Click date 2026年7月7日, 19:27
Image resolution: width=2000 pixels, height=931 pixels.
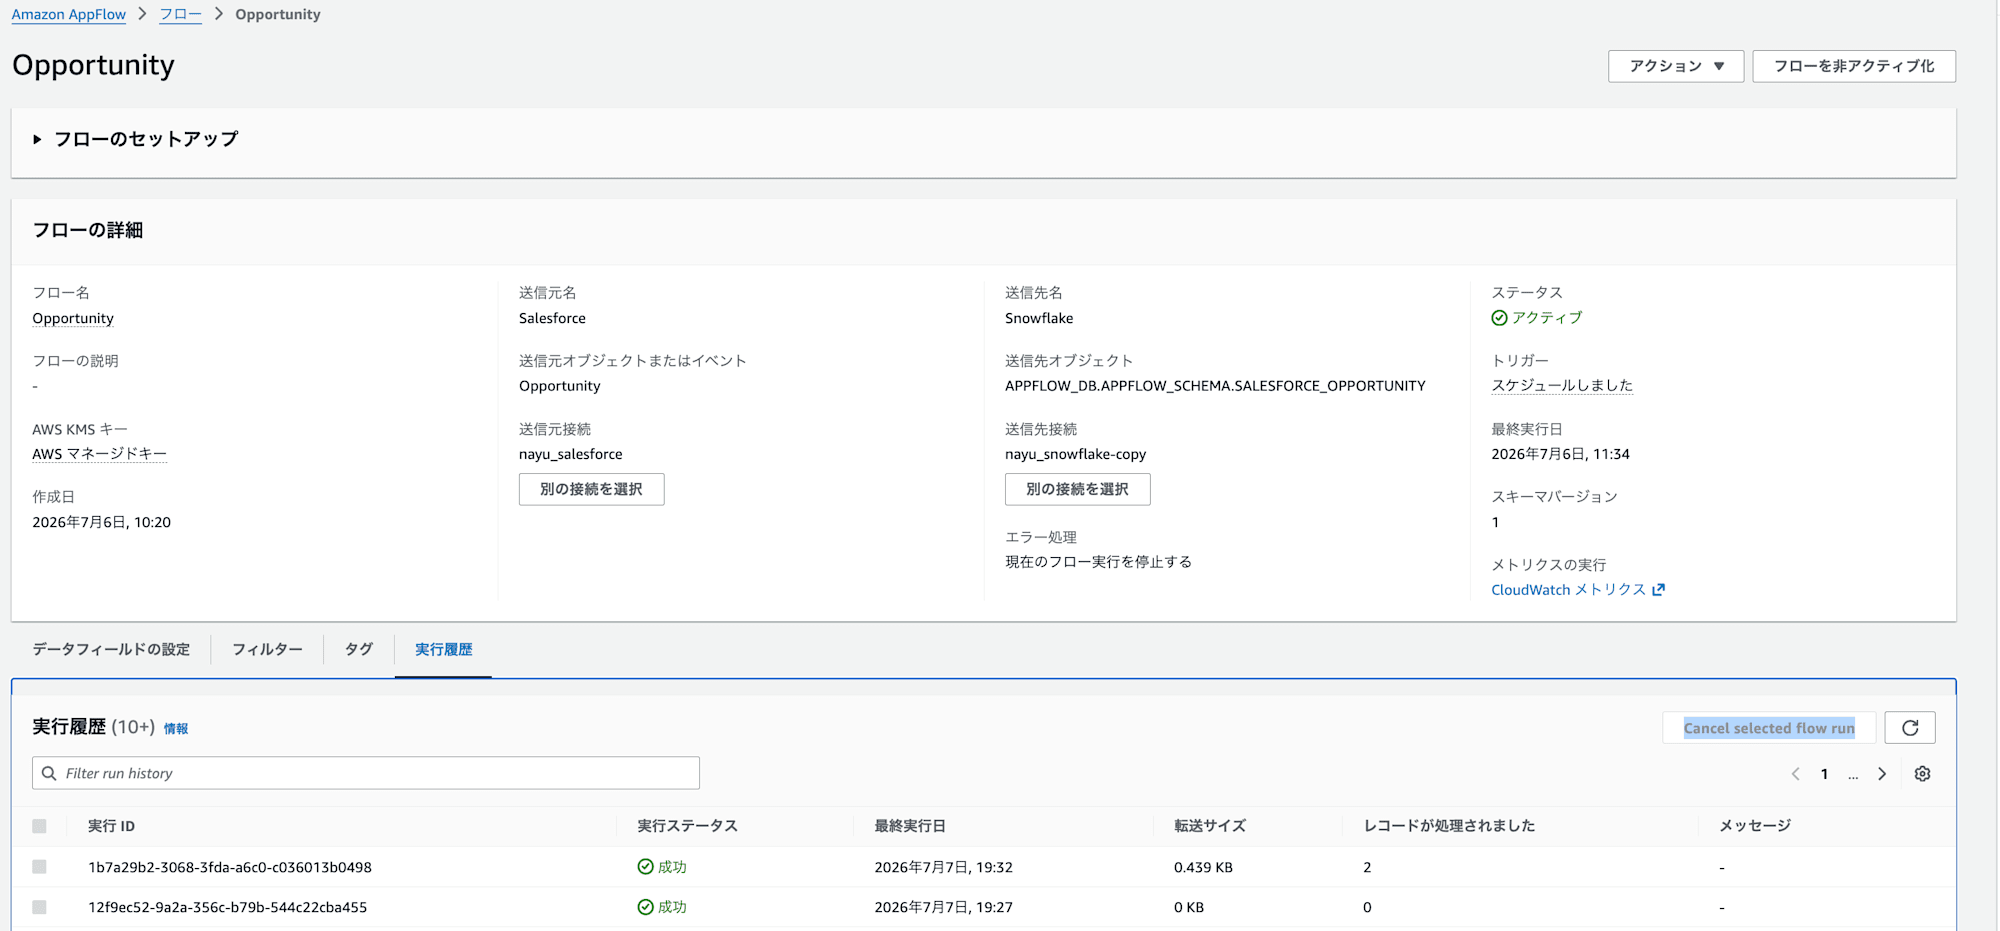tap(943, 907)
